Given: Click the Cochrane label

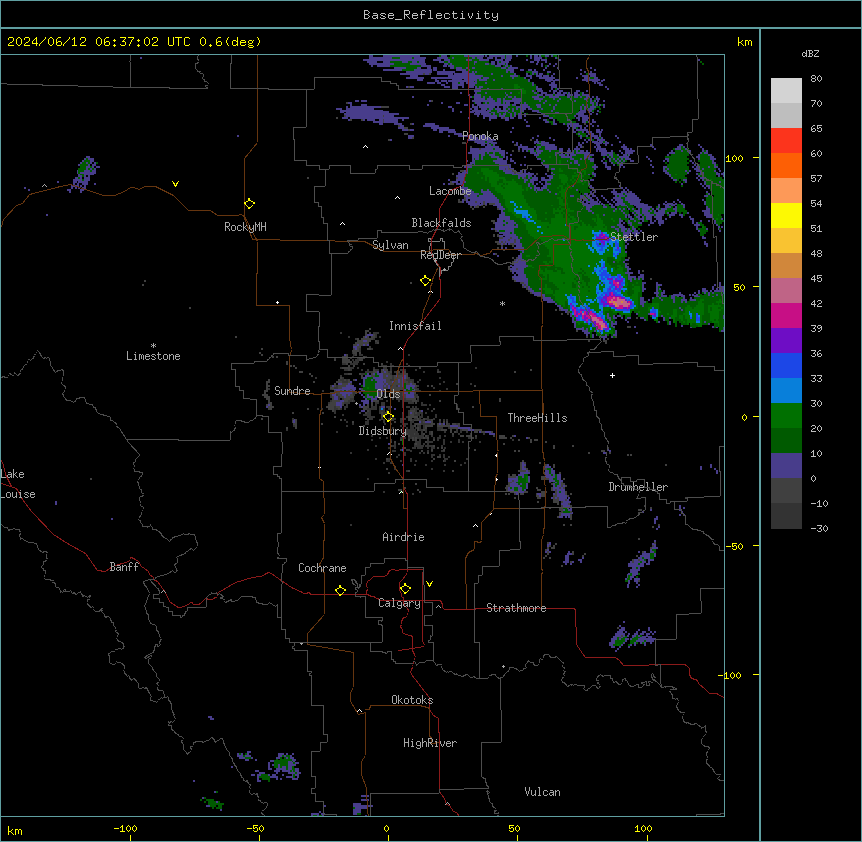Looking at the screenshot, I should pyautogui.click(x=322, y=568).
